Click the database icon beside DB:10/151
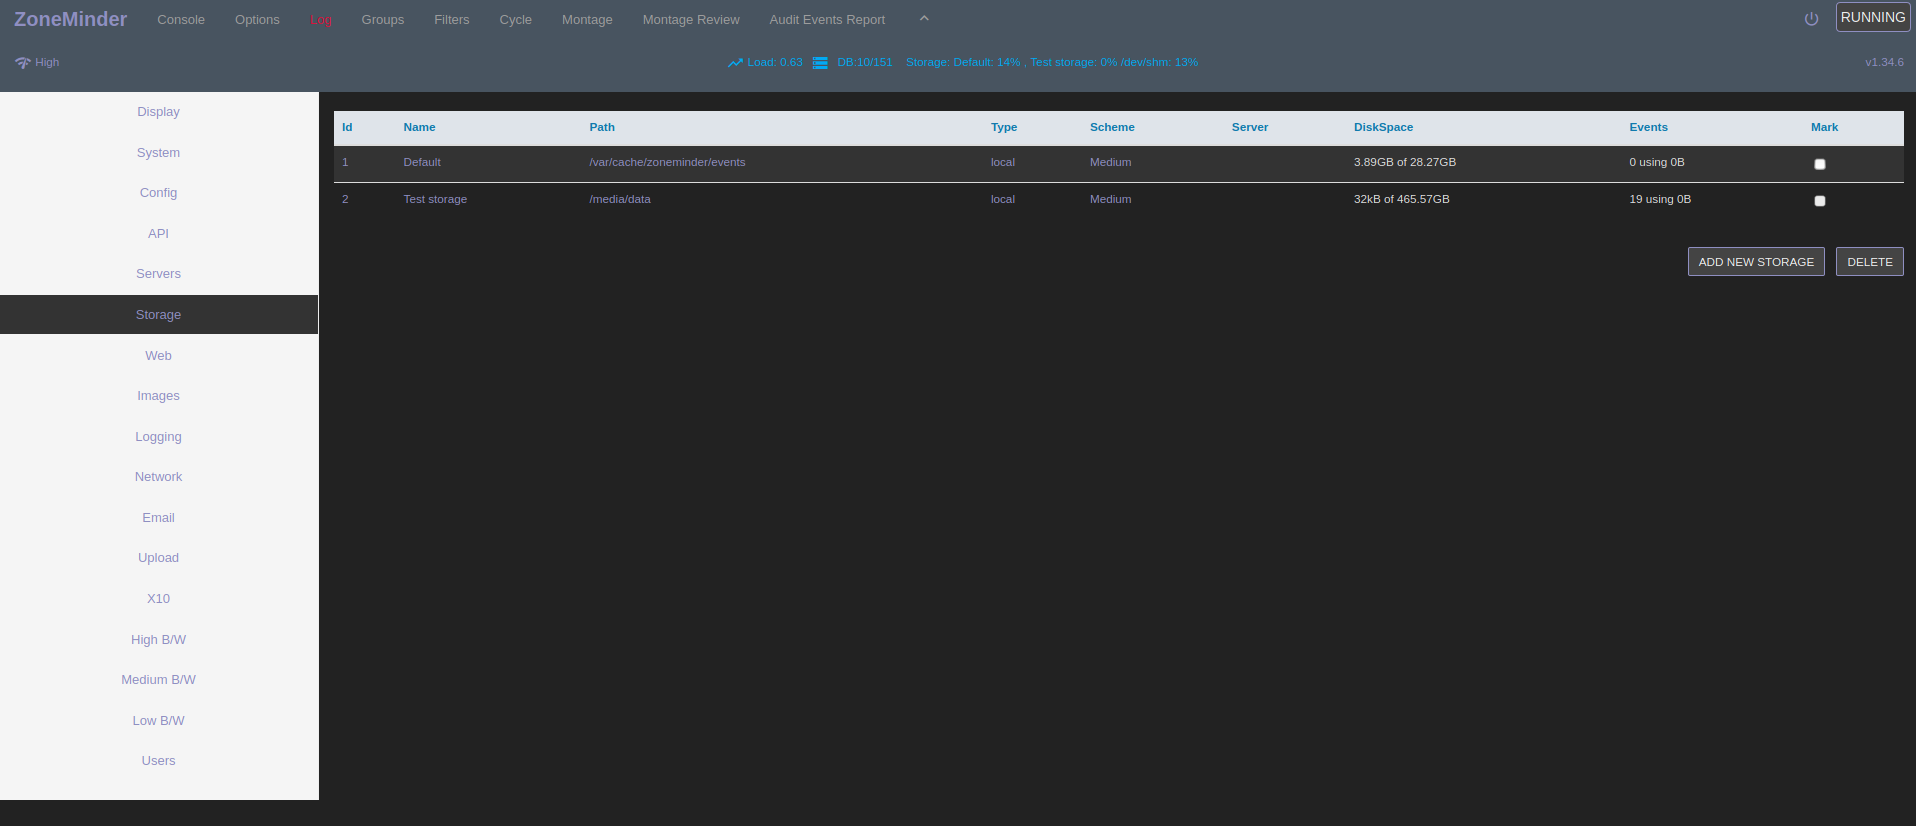Viewport: 1916px width, 826px height. tap(820, 62)
